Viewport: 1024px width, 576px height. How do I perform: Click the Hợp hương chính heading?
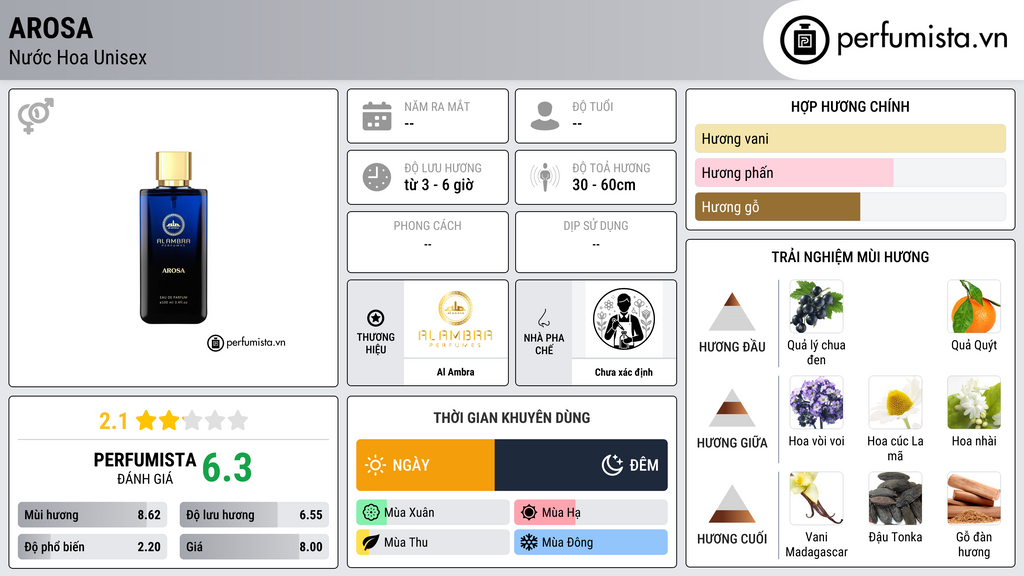coord(850,106)
